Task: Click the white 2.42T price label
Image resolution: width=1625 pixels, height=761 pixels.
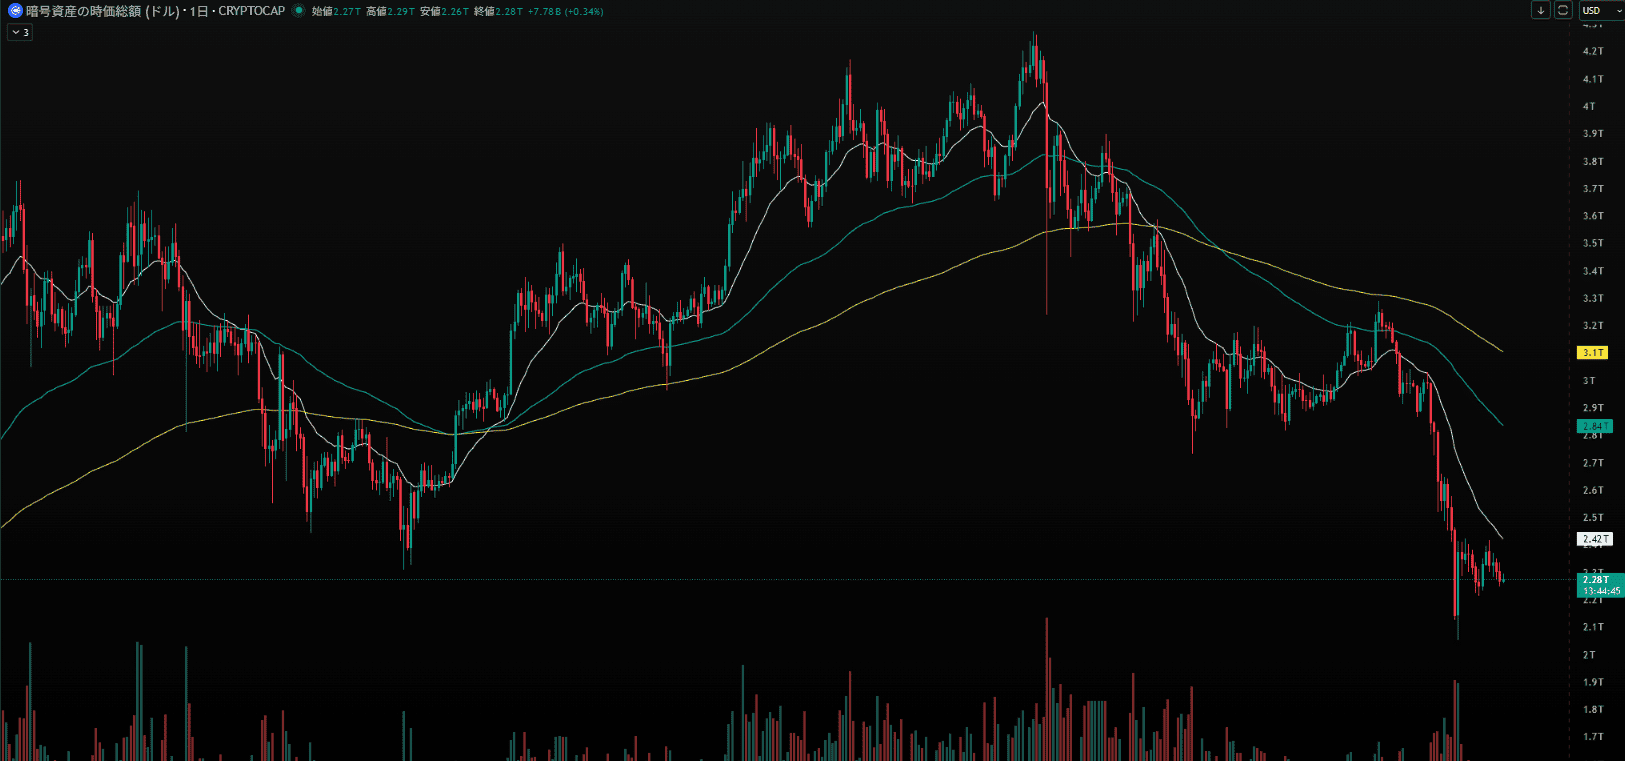Action: [x=1594, y=539]
